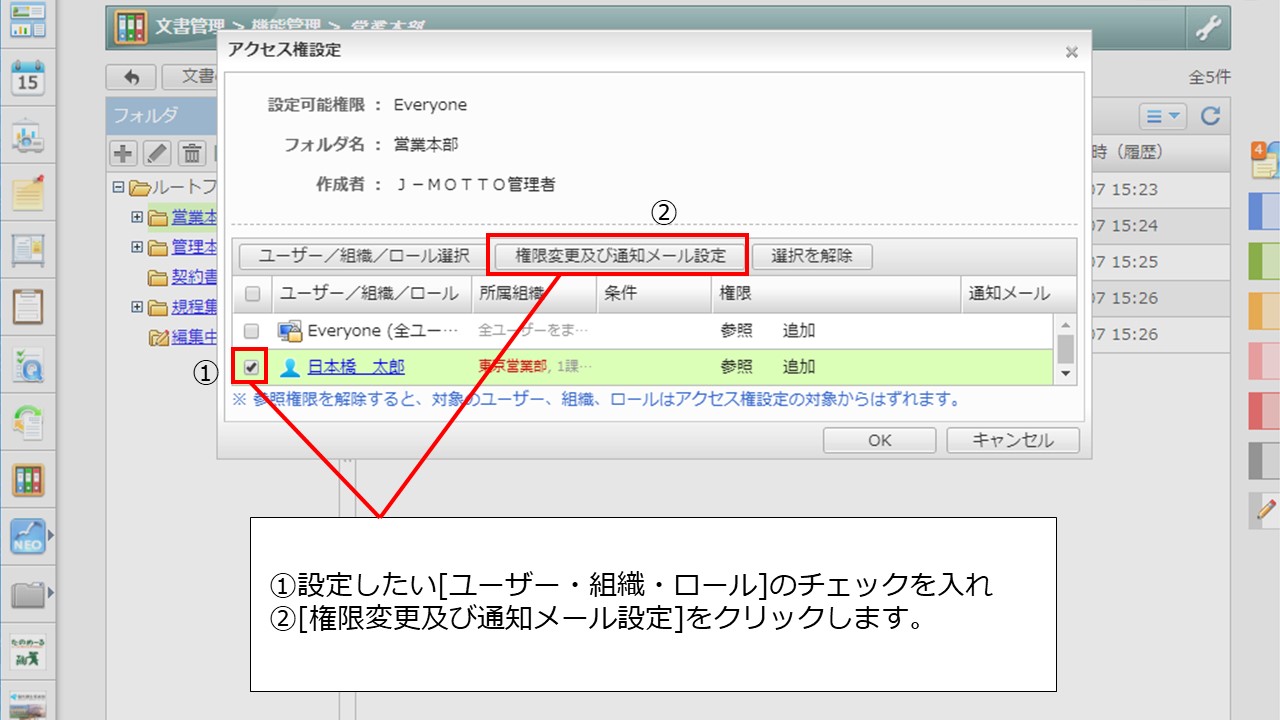This screenshot has width=1280, height=720.
Task: Open the wrench settings icon in header
Action: tap(1208, 29)
